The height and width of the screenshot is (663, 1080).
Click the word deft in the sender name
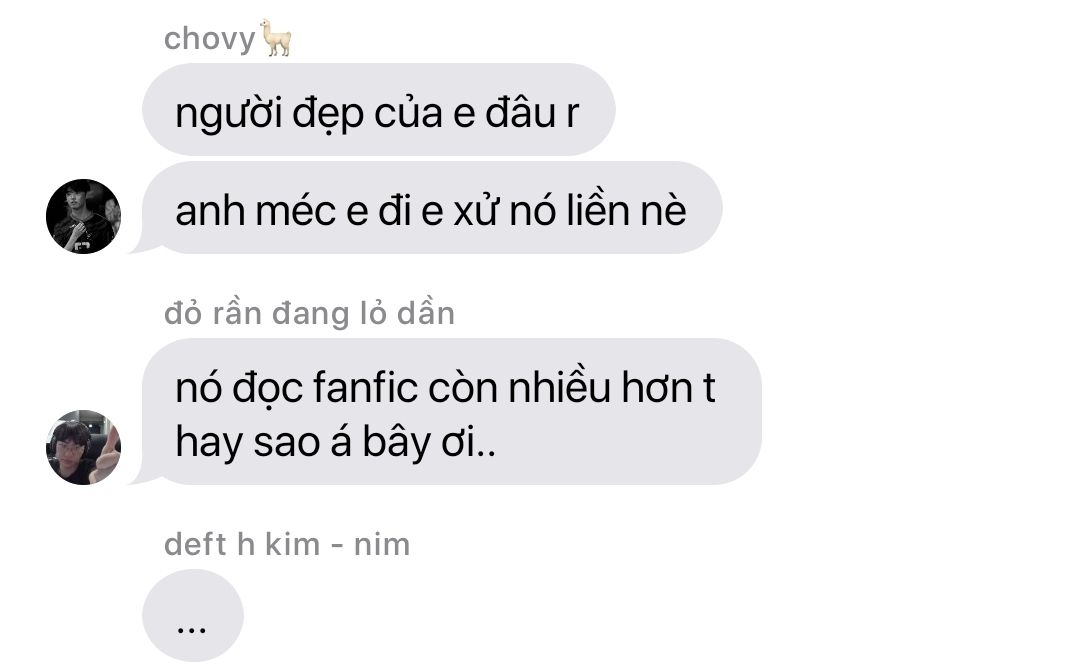196,545
